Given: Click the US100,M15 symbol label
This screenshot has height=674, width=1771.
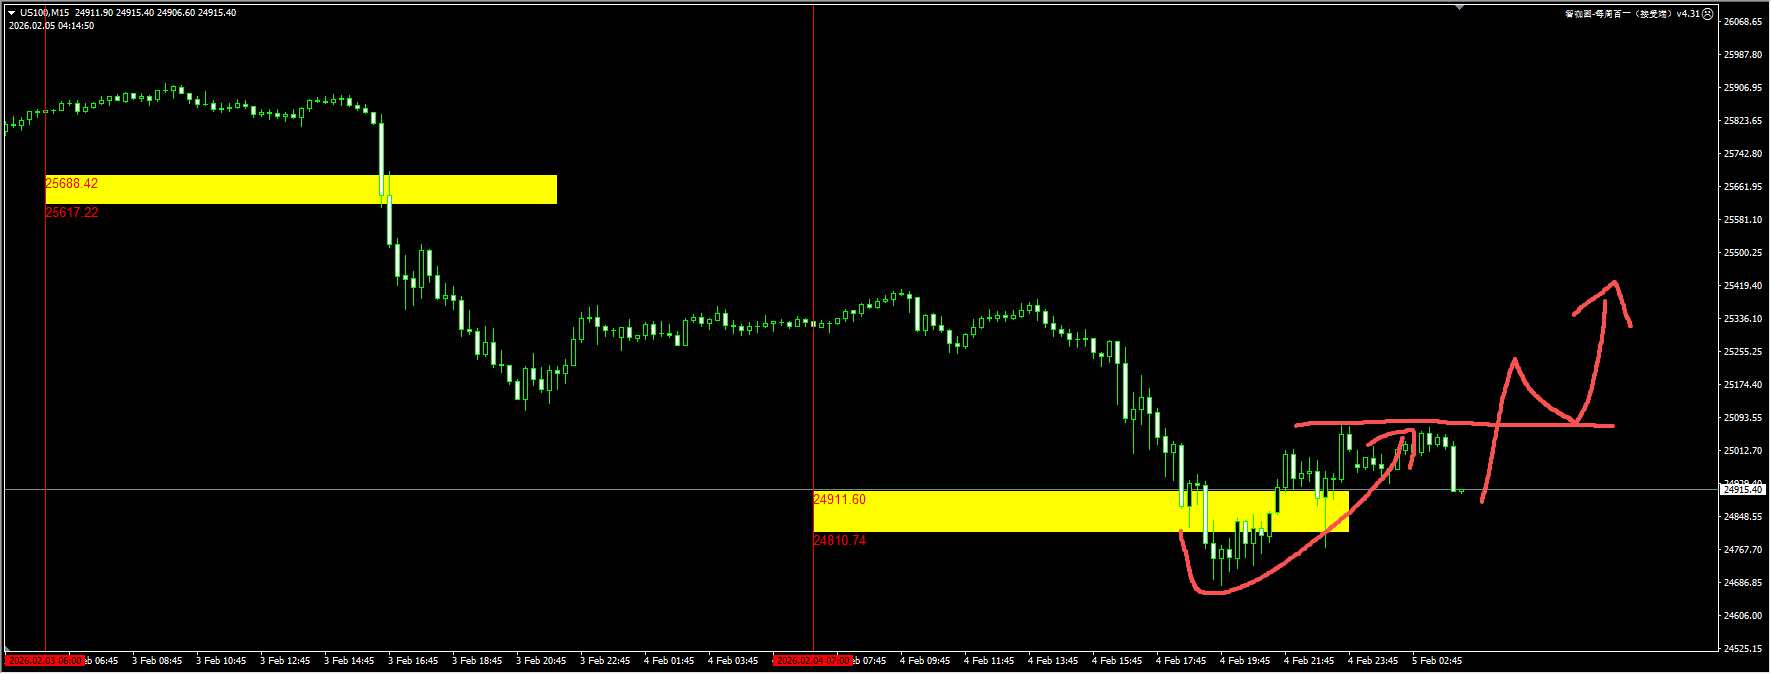Looking at the screenshot, I should (44, 13).
